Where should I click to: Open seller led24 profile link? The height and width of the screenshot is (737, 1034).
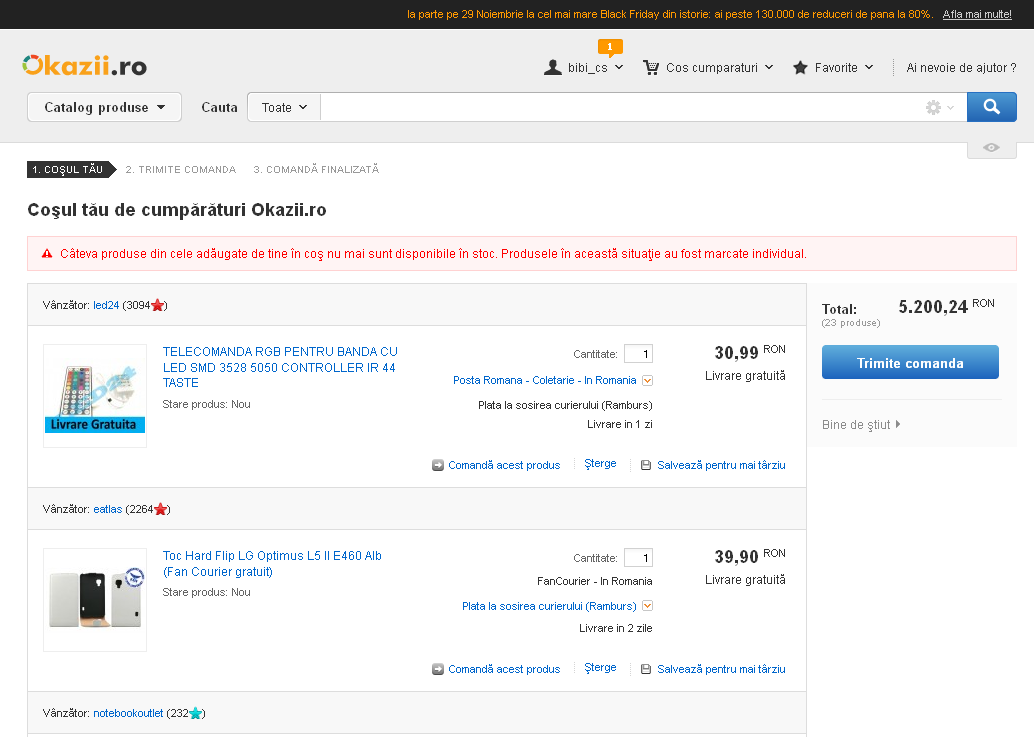(106, 305)
